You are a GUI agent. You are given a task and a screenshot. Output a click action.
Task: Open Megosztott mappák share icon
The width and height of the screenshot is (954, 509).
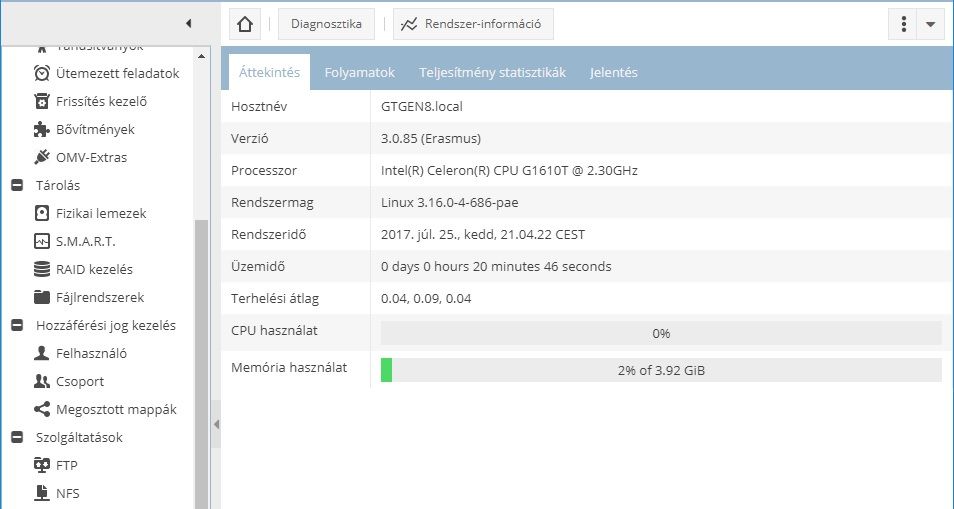(42, 409)
